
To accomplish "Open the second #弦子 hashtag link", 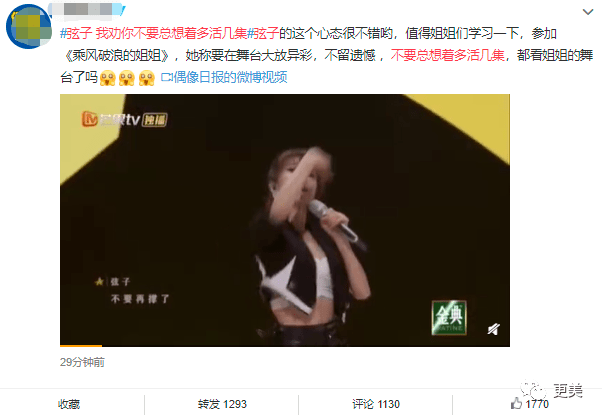I will 263,34.
